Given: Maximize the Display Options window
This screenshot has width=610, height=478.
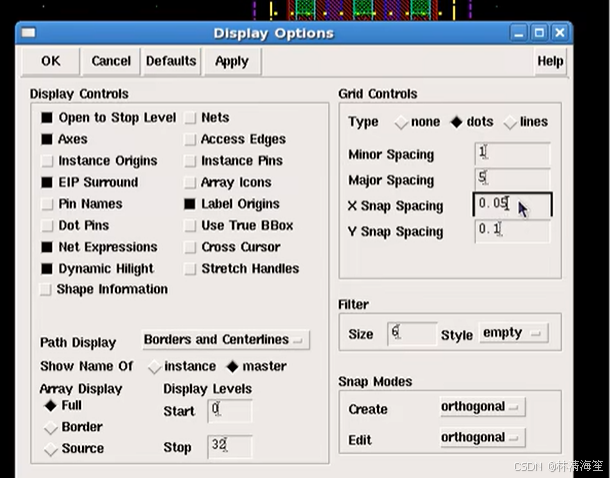Looking at the screenshot, I should click(x=539, y=33).
